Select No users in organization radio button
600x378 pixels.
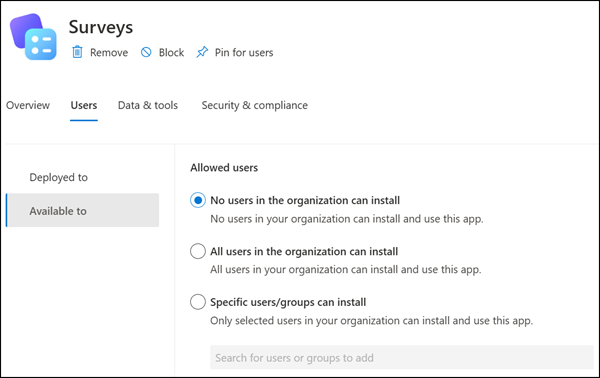(x=198, y=200)
